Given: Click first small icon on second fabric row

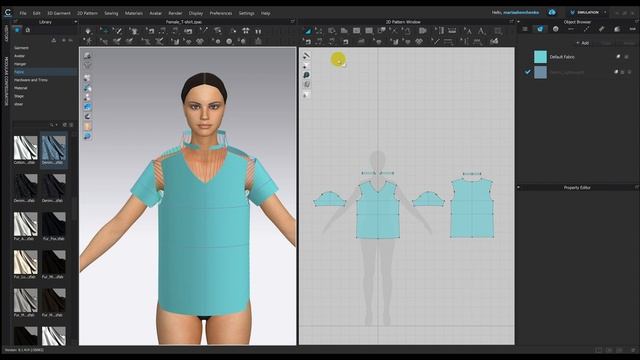Looking at the screenshot, I should point(616,72).
